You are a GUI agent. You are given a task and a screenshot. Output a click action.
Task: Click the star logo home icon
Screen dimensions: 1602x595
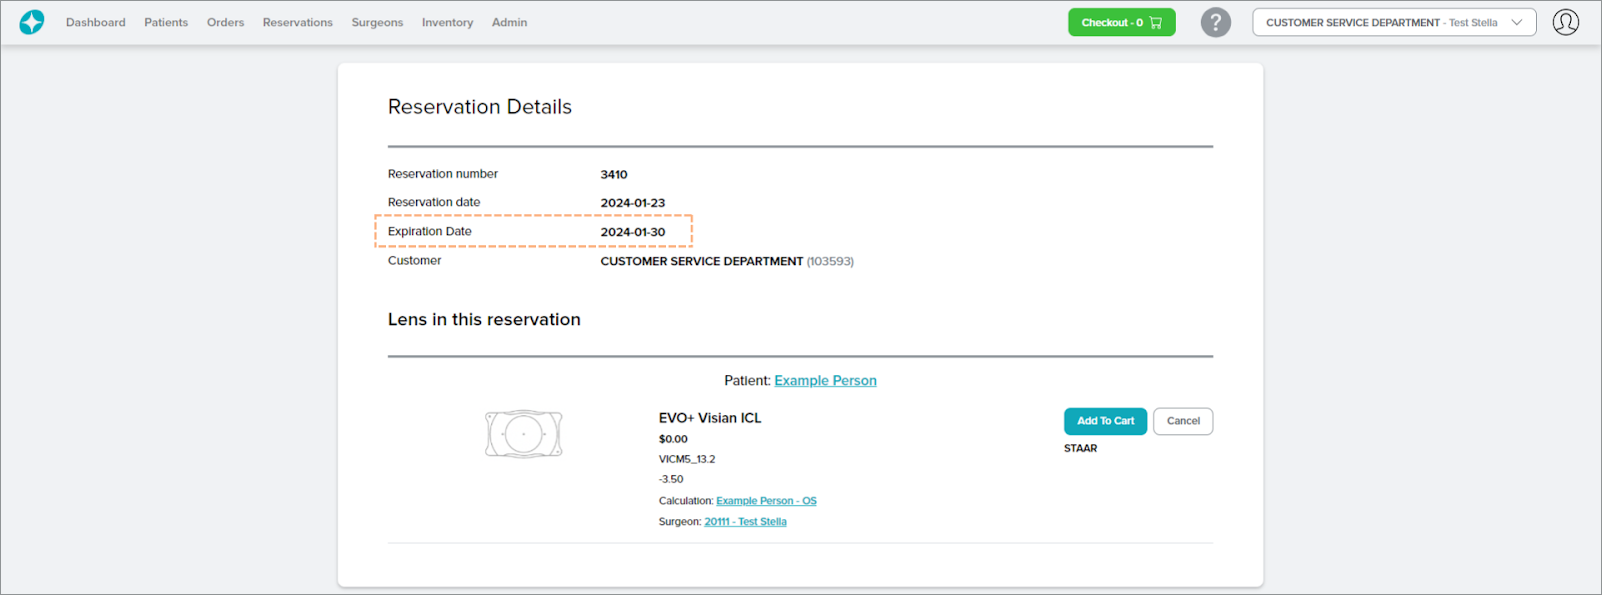(32, 22)
